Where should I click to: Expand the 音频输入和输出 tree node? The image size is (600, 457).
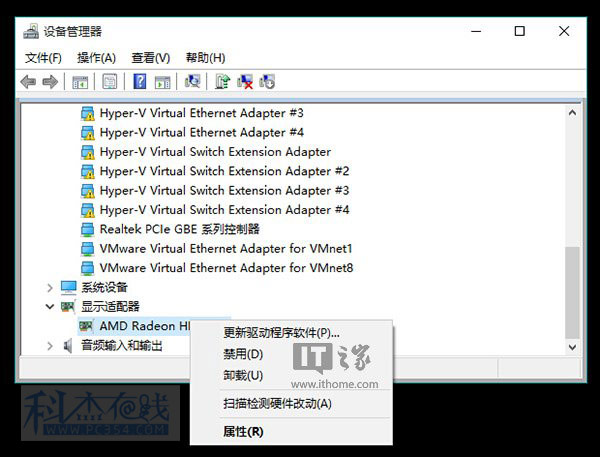click(50, 346)
